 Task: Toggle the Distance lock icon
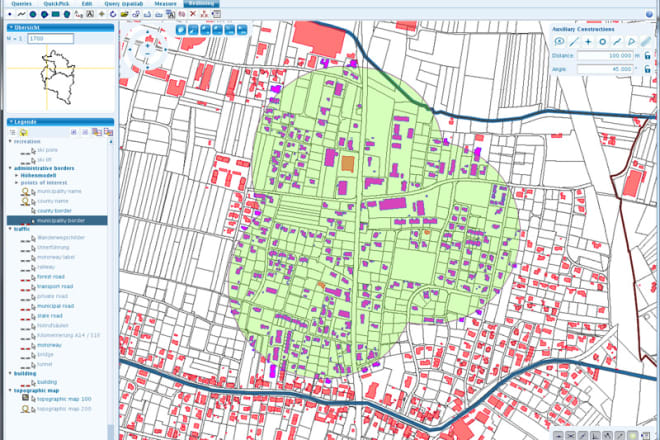(648, 56)
